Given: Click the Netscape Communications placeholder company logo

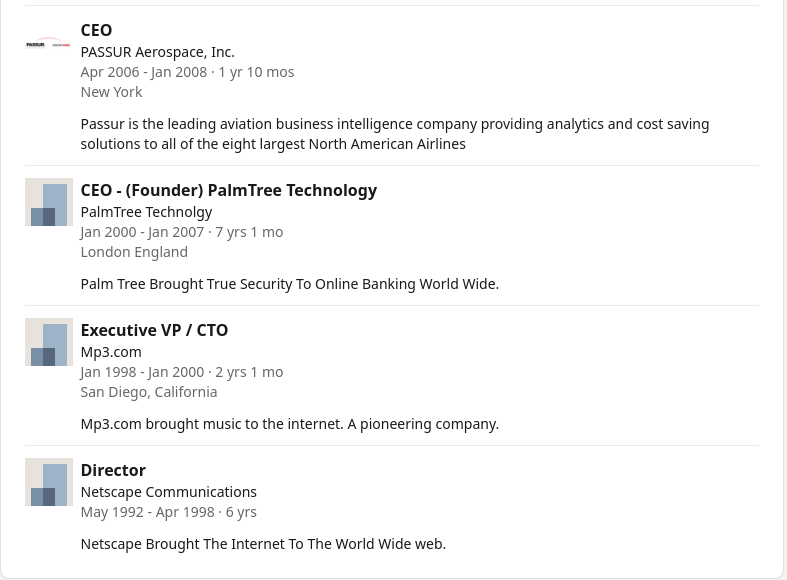Looking at the screenshot, I should coord(49,482).
